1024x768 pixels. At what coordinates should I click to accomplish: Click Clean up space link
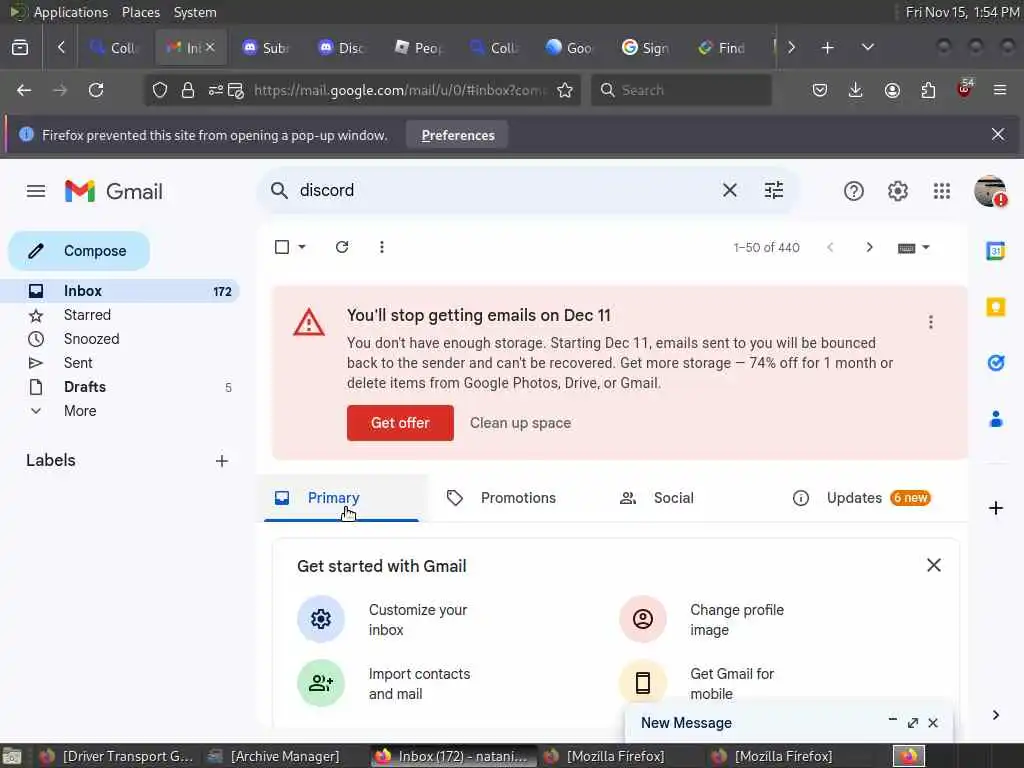click(x=520, y=423)
